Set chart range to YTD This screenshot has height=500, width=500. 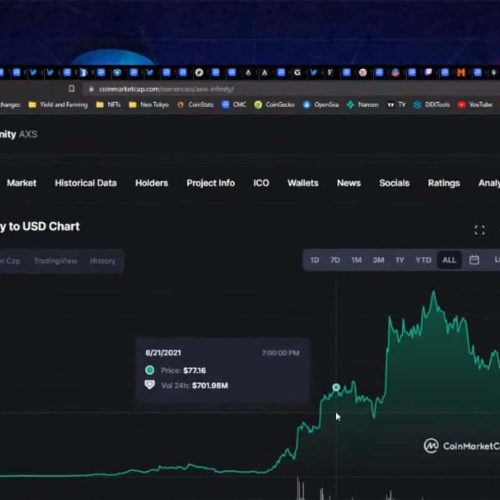[423, 260]
